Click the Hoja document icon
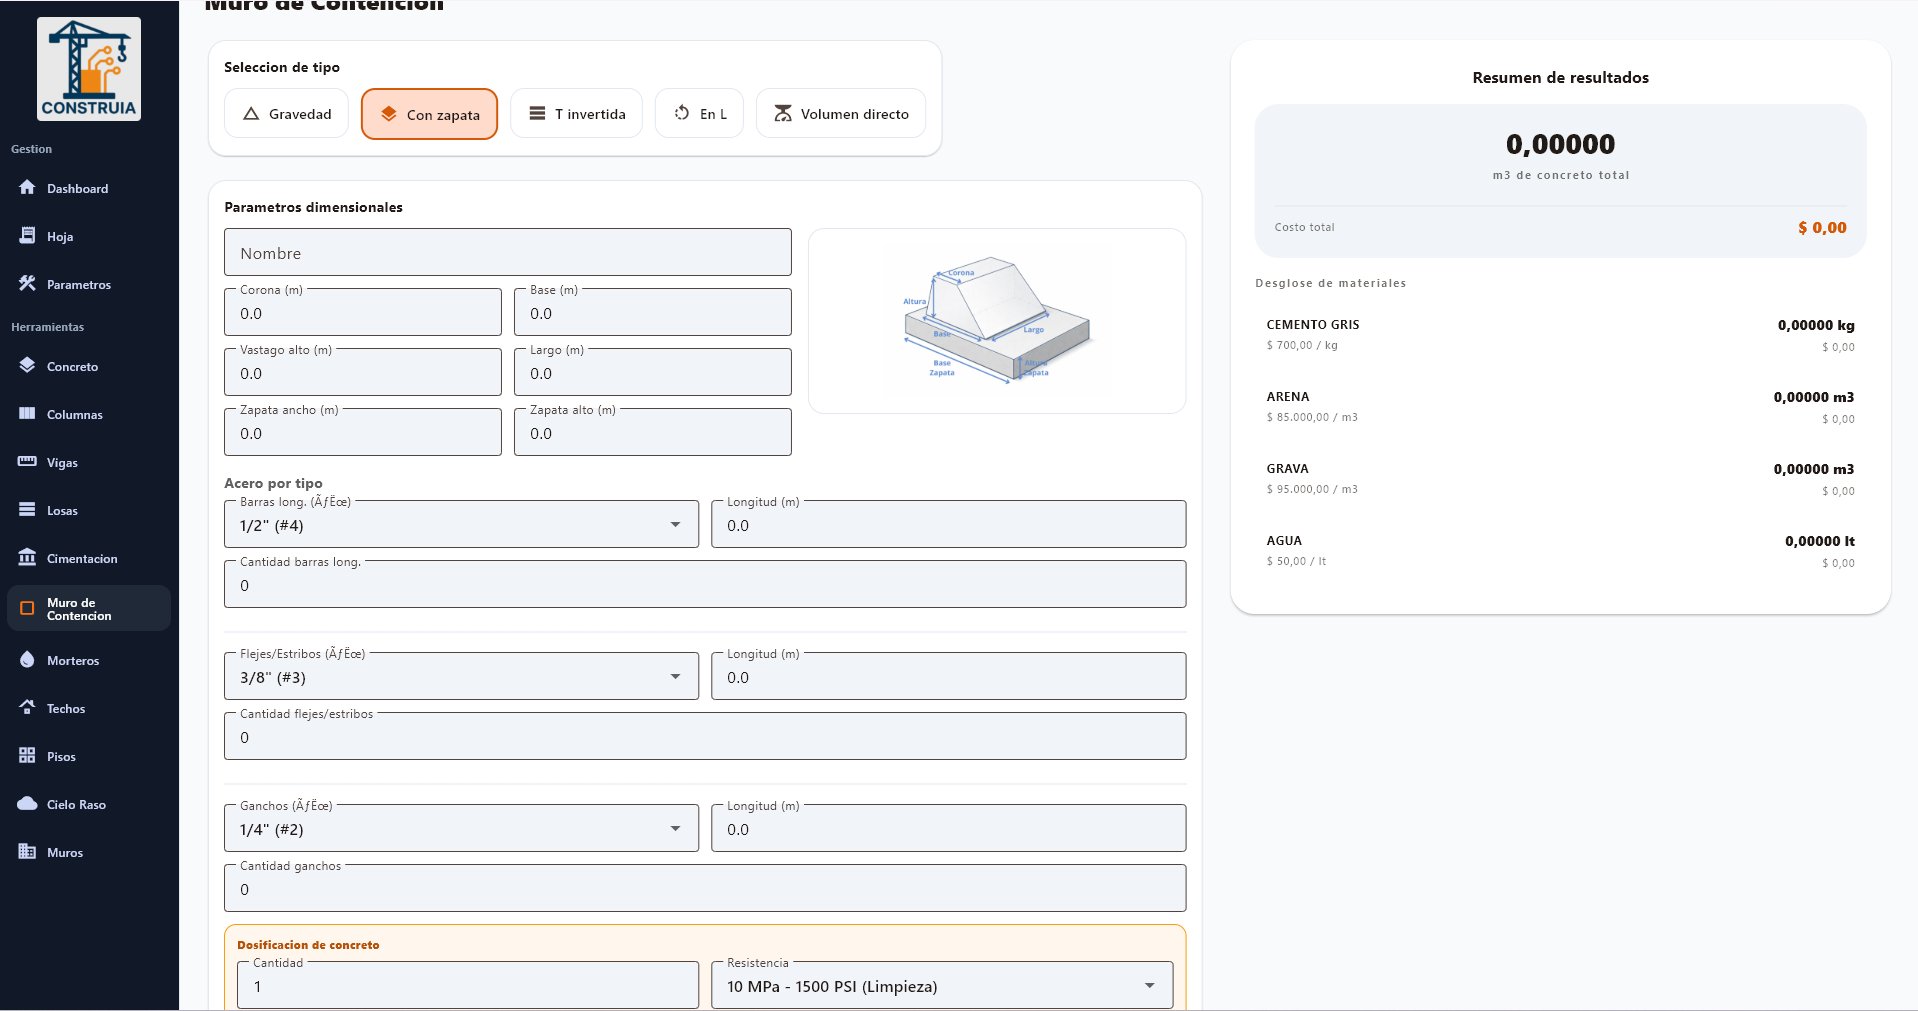Image resolution: width=1918 pixels, height=1011 pixels. [27, 236]
